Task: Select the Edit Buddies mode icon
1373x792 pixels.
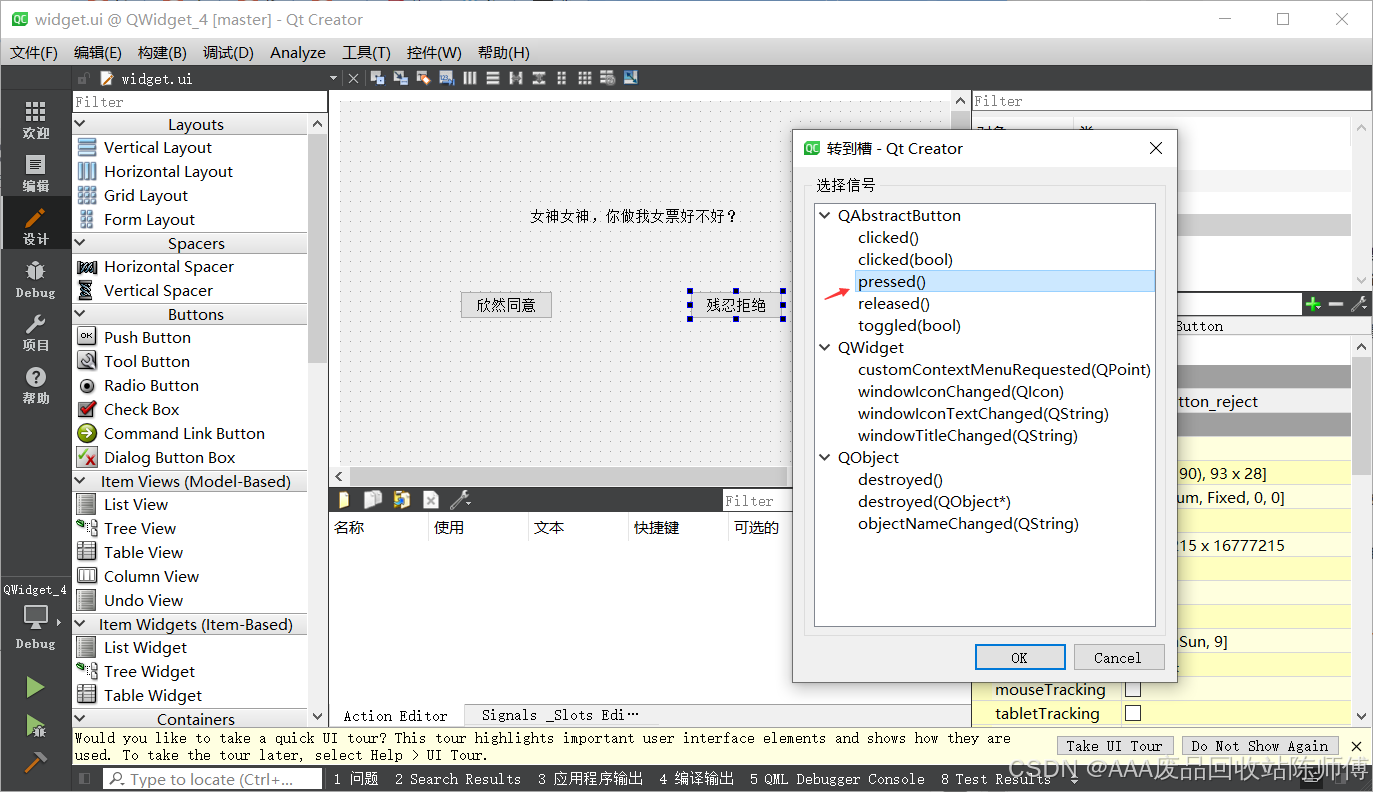Action: click(423, 78)
